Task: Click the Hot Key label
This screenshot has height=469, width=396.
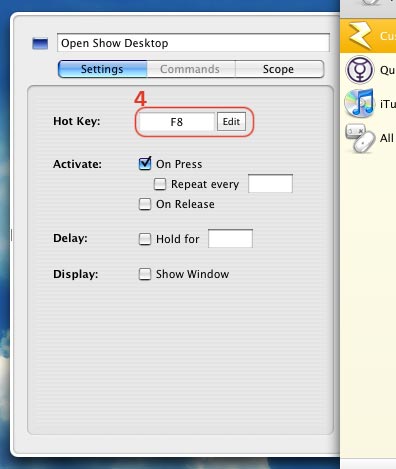Action: pos(77,121)
